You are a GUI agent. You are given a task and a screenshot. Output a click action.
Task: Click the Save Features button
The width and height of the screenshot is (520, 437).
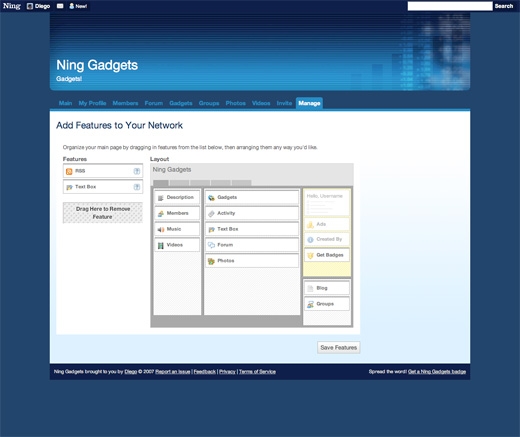[x=339, y=348]
